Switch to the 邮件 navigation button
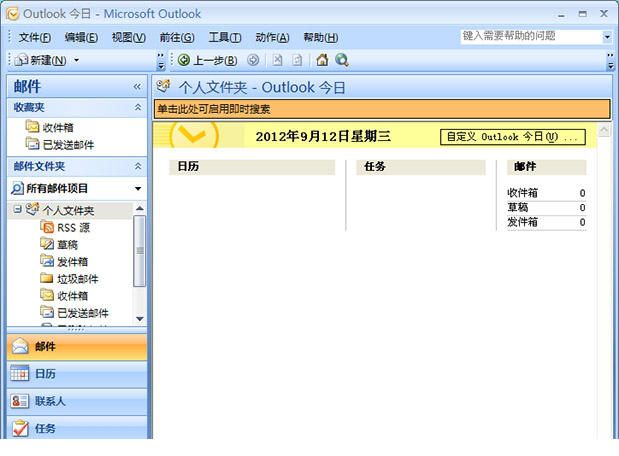Viewport: 619px width, 456px height. (x=77, y=347)
